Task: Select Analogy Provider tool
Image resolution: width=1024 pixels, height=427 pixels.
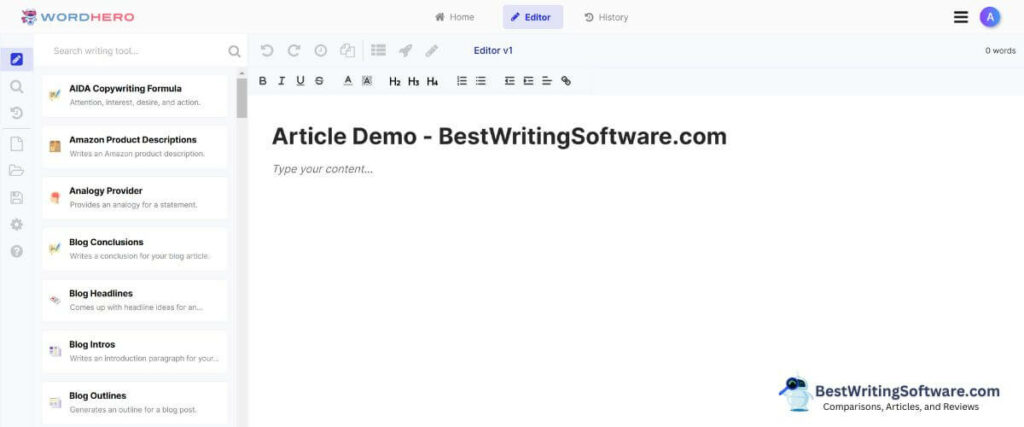Action: pos(135,197)
